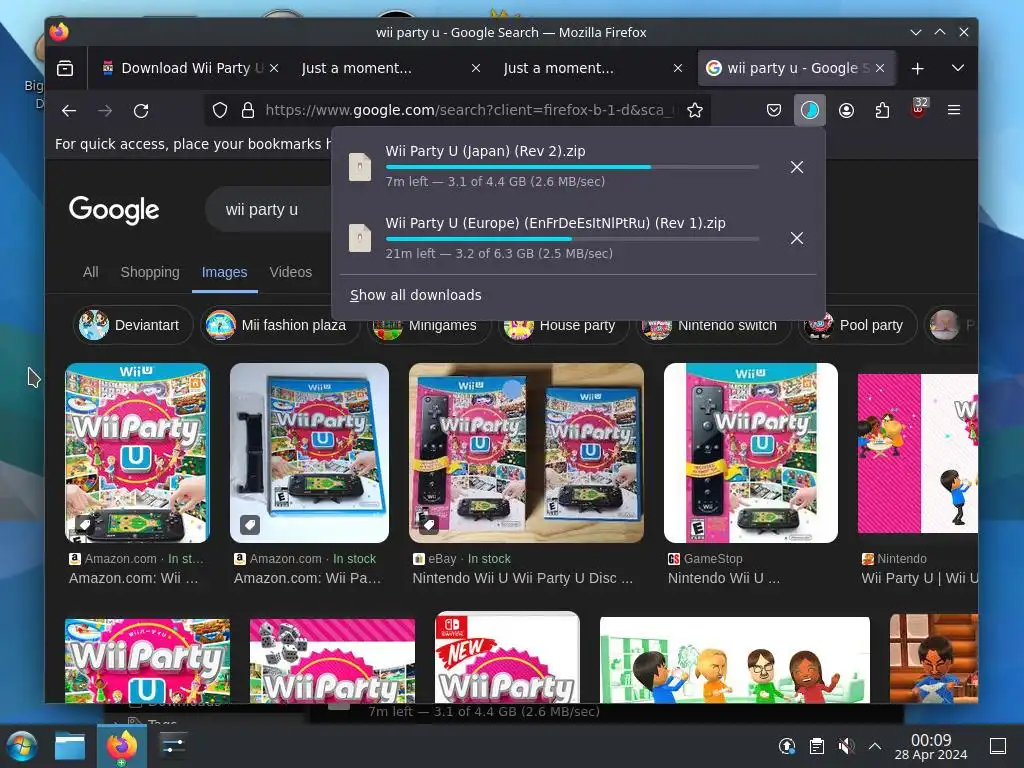1024x768 pixels.
Task: Open tracking protection shield icon
Action: pos(220,110)
